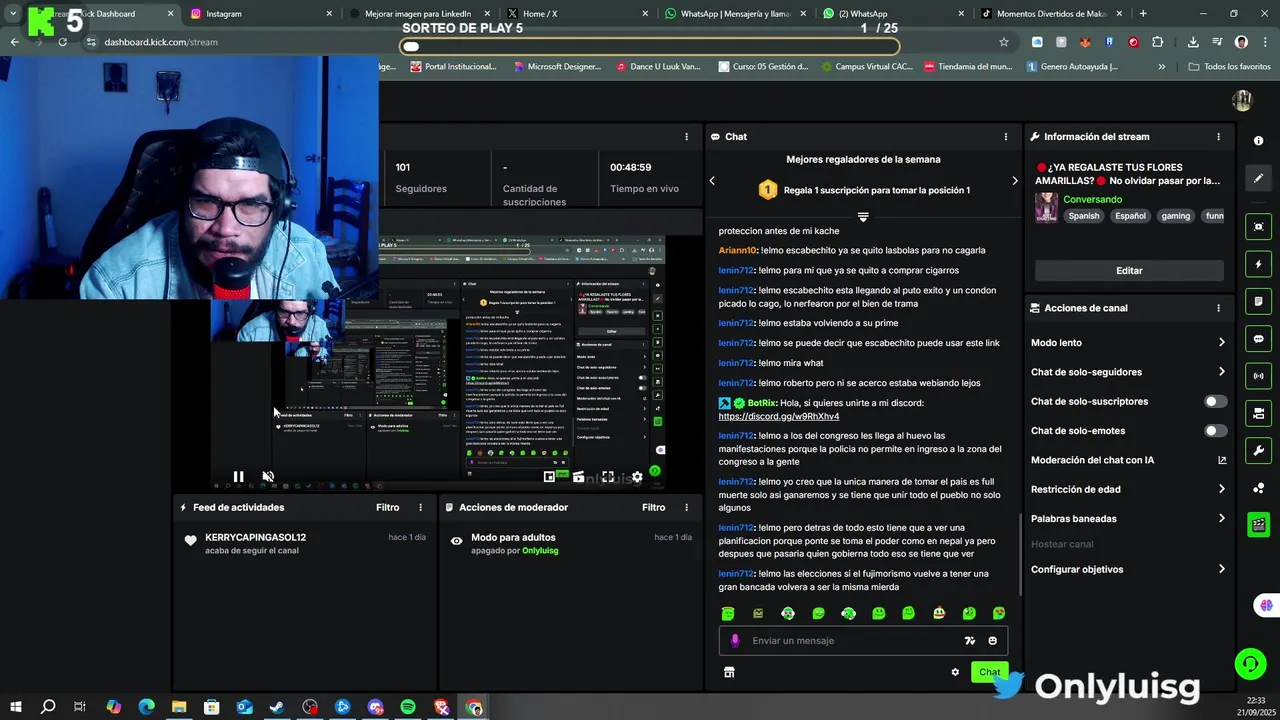Image resolution: width=1280 pixels, height=720 pixels.
Task: Toggle the stream preview widget icon
Action: (x=1258, y=227)
